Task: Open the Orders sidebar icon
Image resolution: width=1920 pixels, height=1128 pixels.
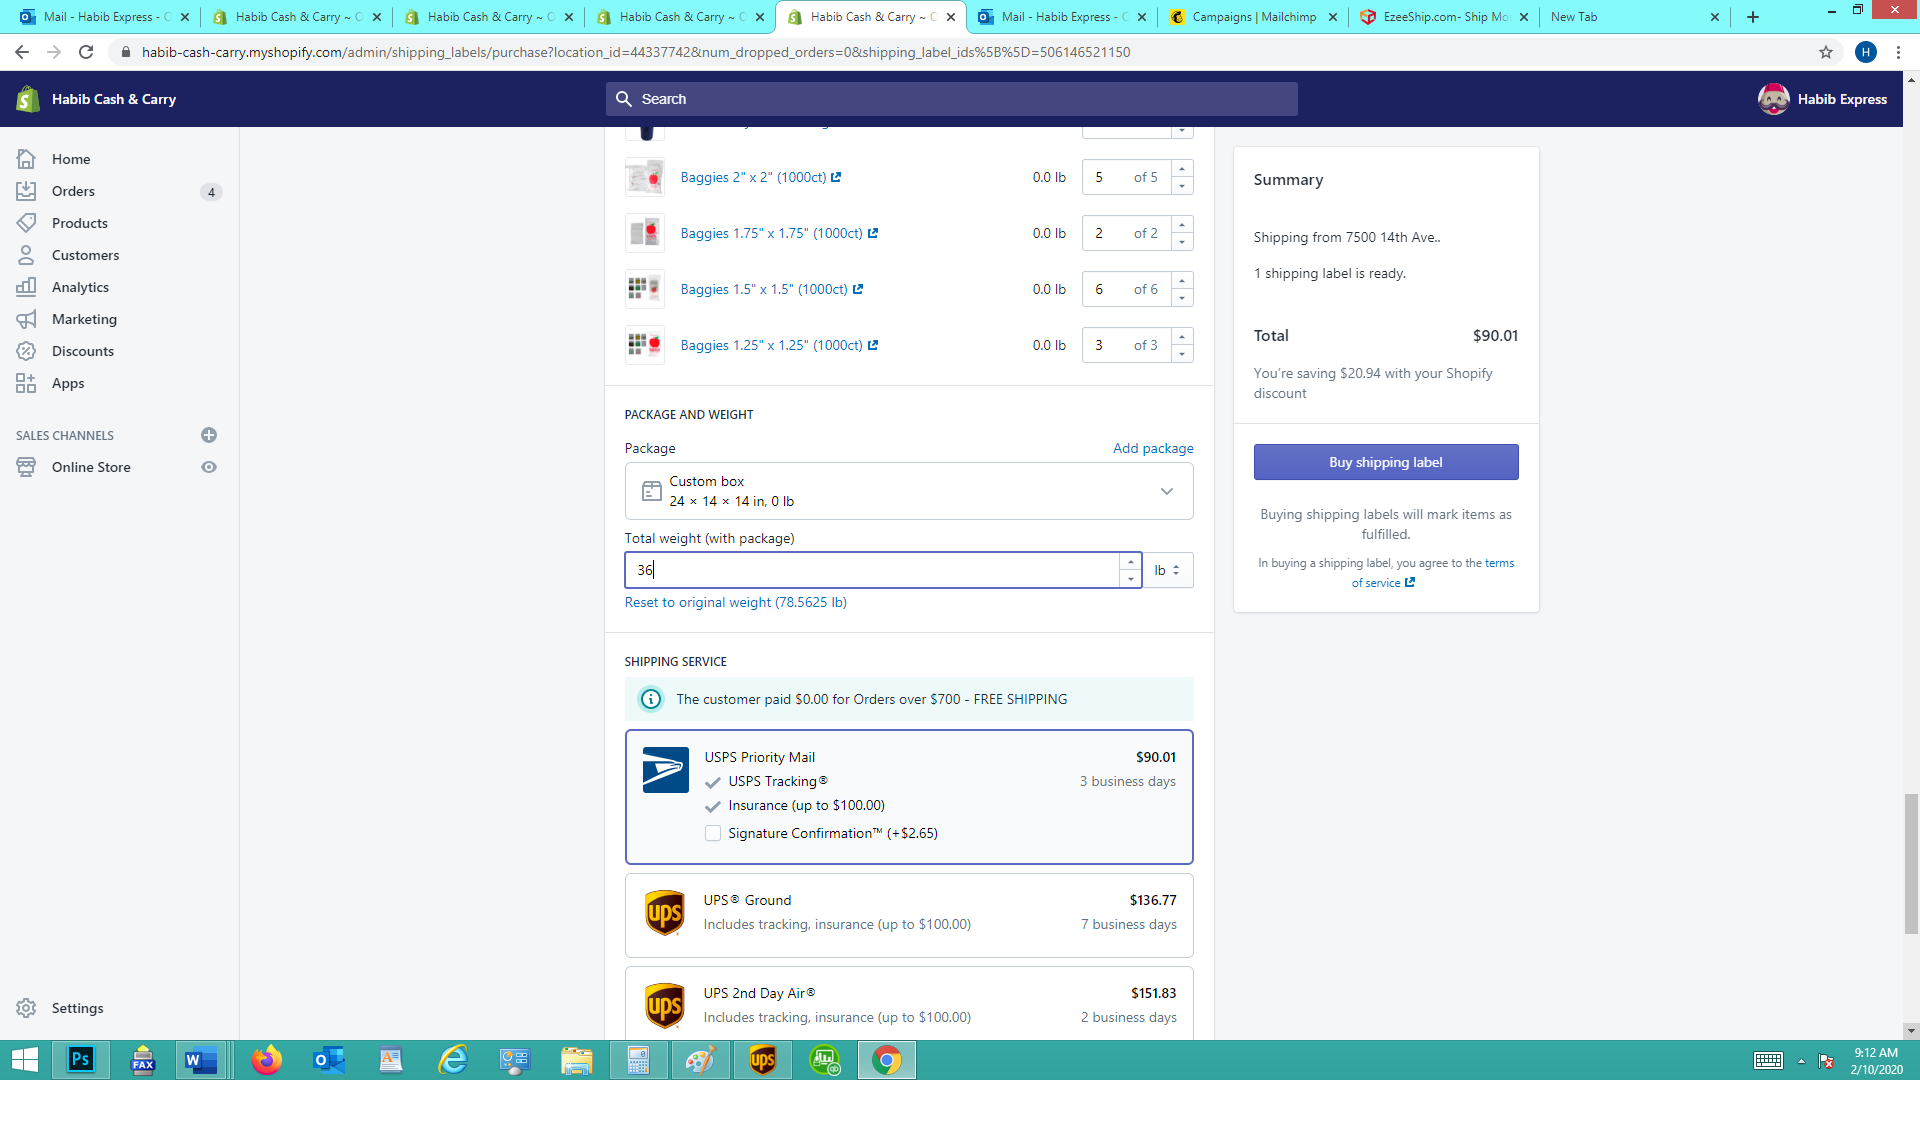Action: pyautogui.click(x=26, y=191)
